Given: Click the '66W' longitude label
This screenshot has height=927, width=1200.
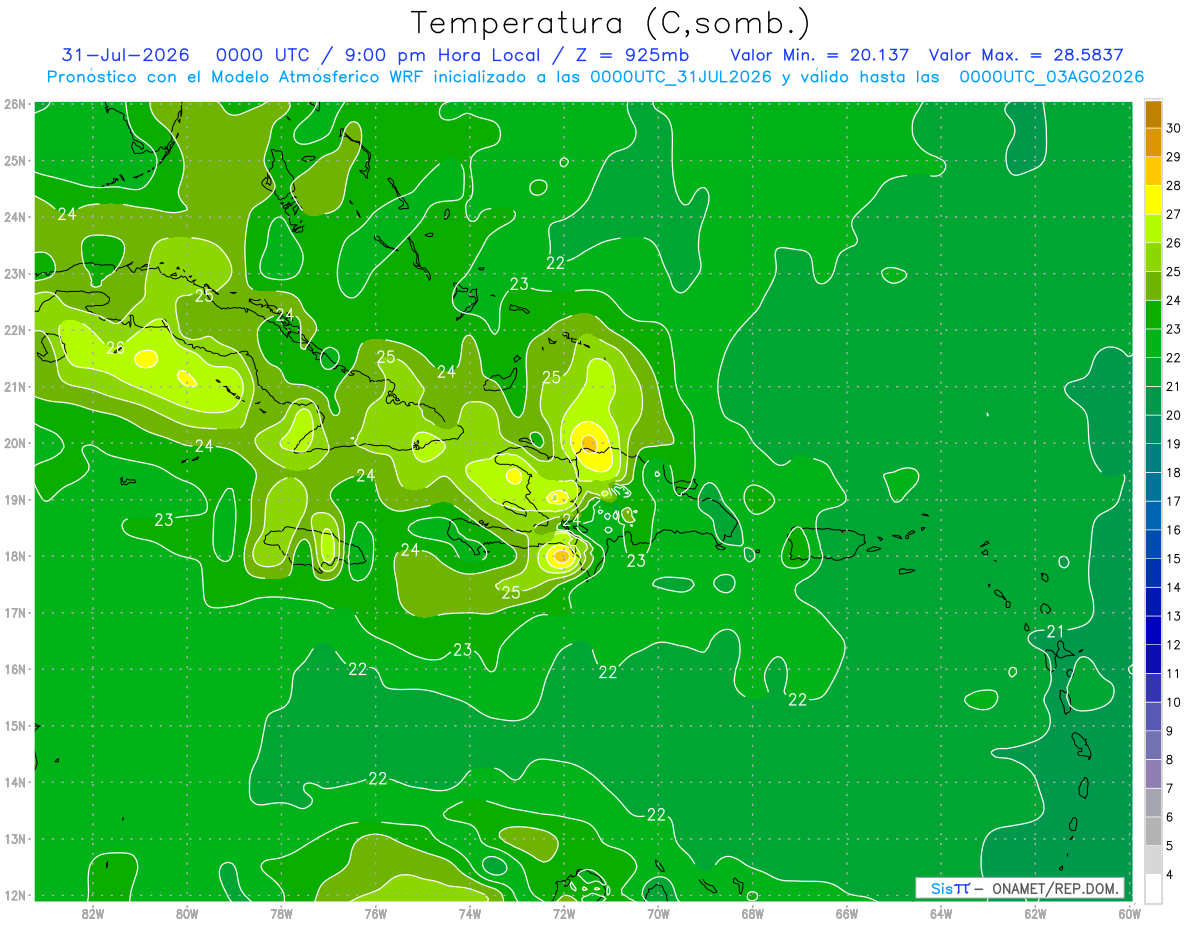Looking at the screenshot, I should 846,913.
